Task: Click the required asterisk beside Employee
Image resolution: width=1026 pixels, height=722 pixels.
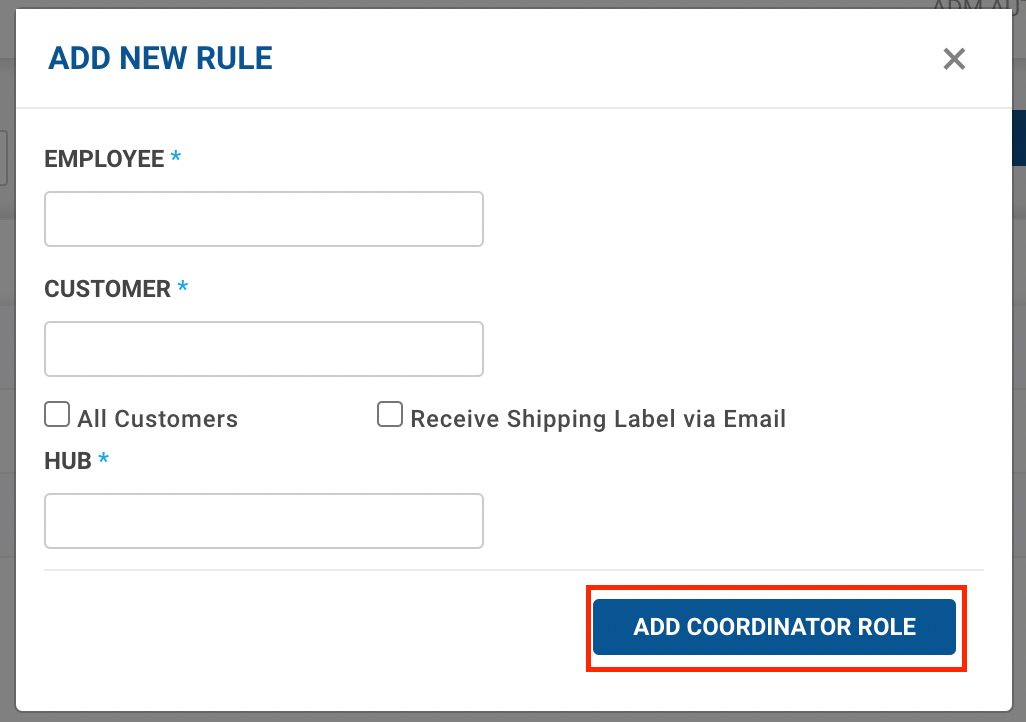Action: [176, 158]
